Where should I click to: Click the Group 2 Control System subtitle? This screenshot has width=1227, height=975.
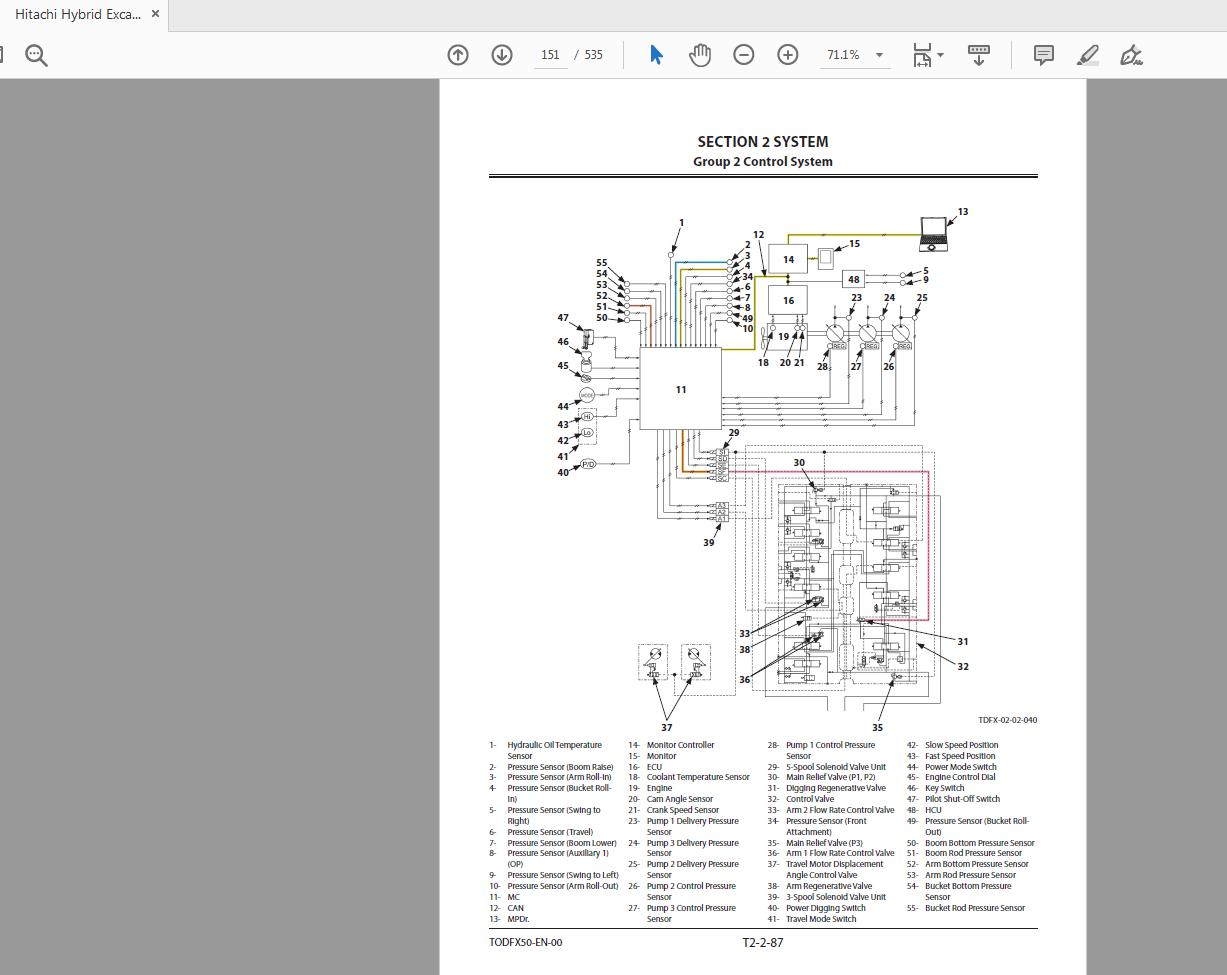click(x=762, y=162)
